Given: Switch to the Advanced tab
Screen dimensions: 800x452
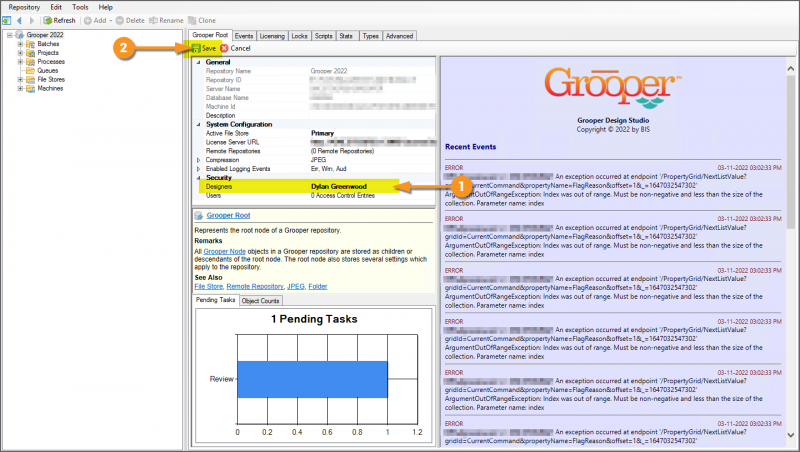Looking at the screenshot, I should 399,36.
